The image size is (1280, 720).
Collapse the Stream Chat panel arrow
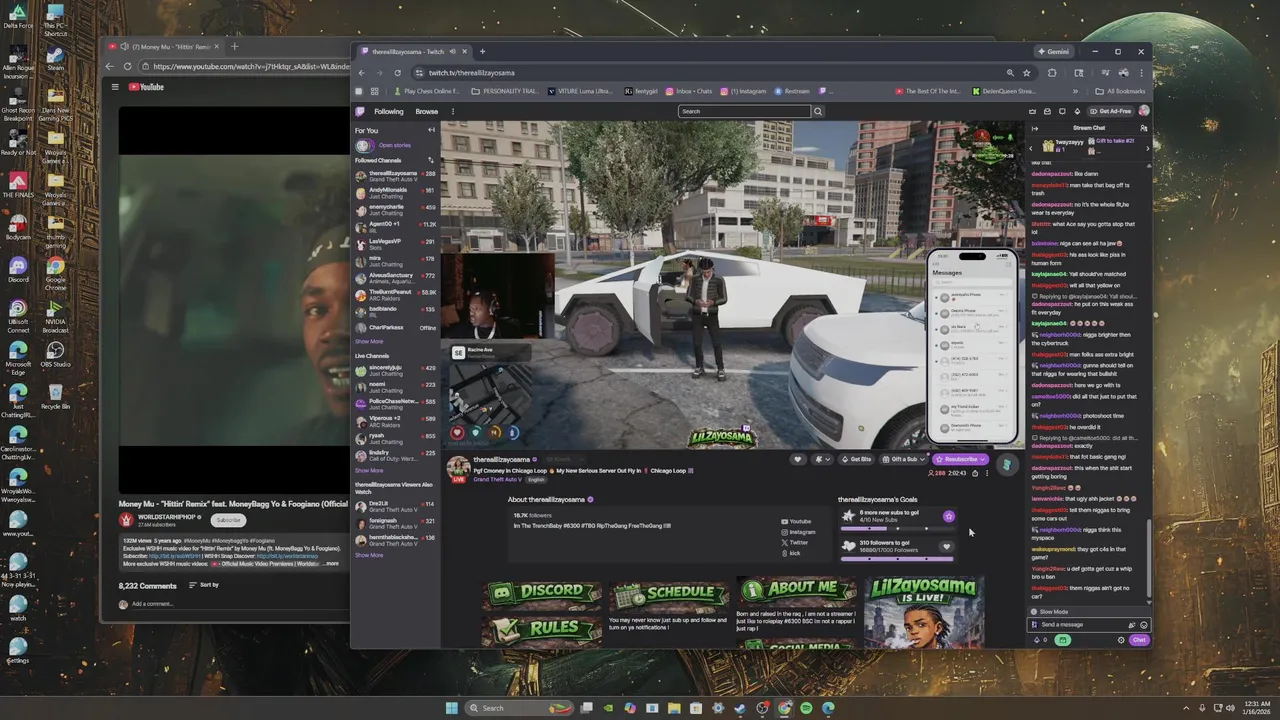click(1035, 128)
